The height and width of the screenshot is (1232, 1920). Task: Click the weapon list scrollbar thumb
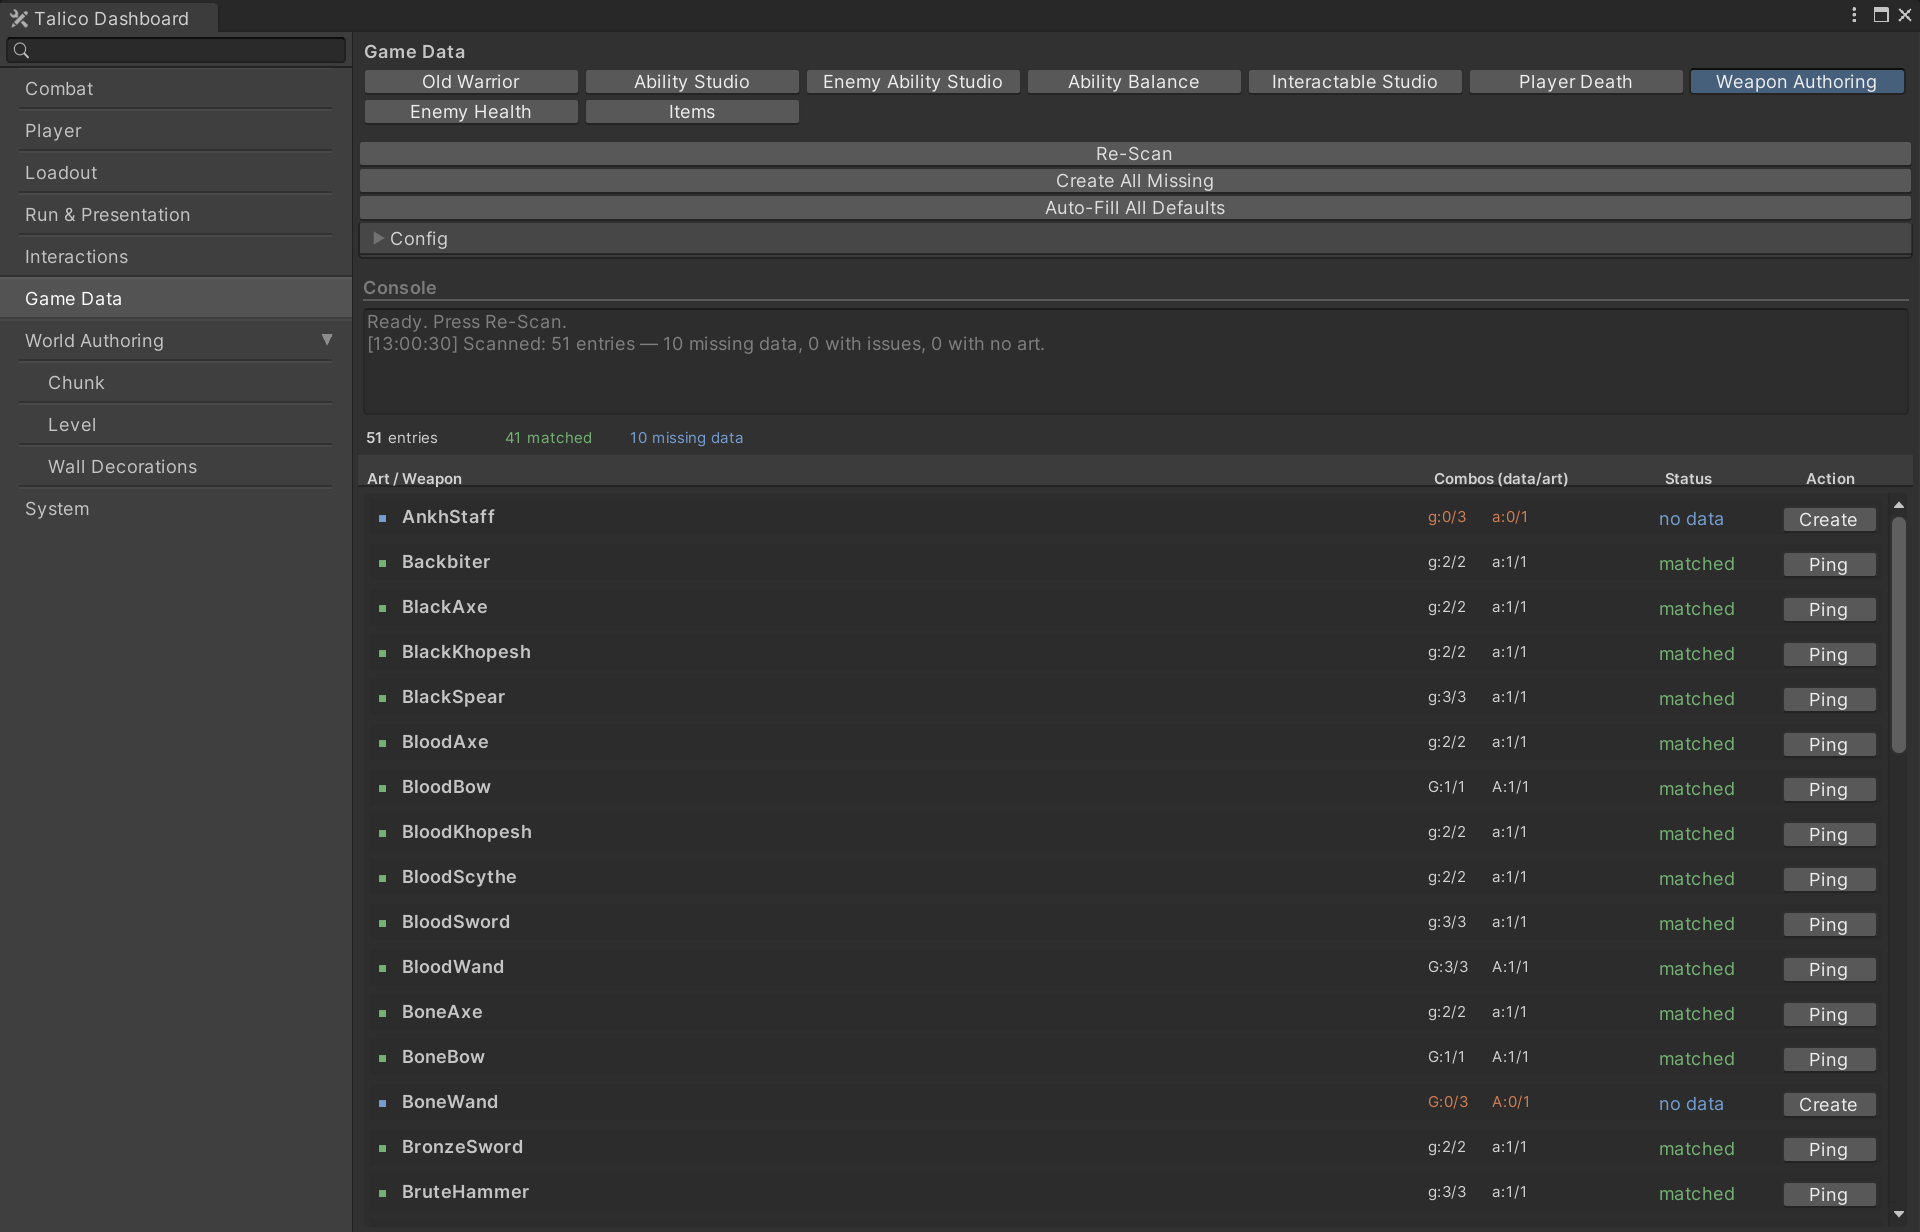pyautogui.click(x=1898, y=634)
